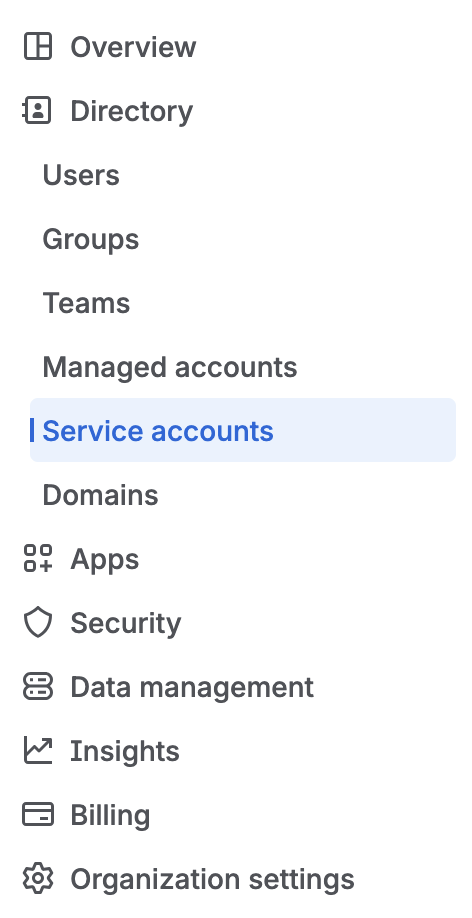Click the Security shield icon
The height and width of the screenshot is (918, 472).
tap(38, 622)
